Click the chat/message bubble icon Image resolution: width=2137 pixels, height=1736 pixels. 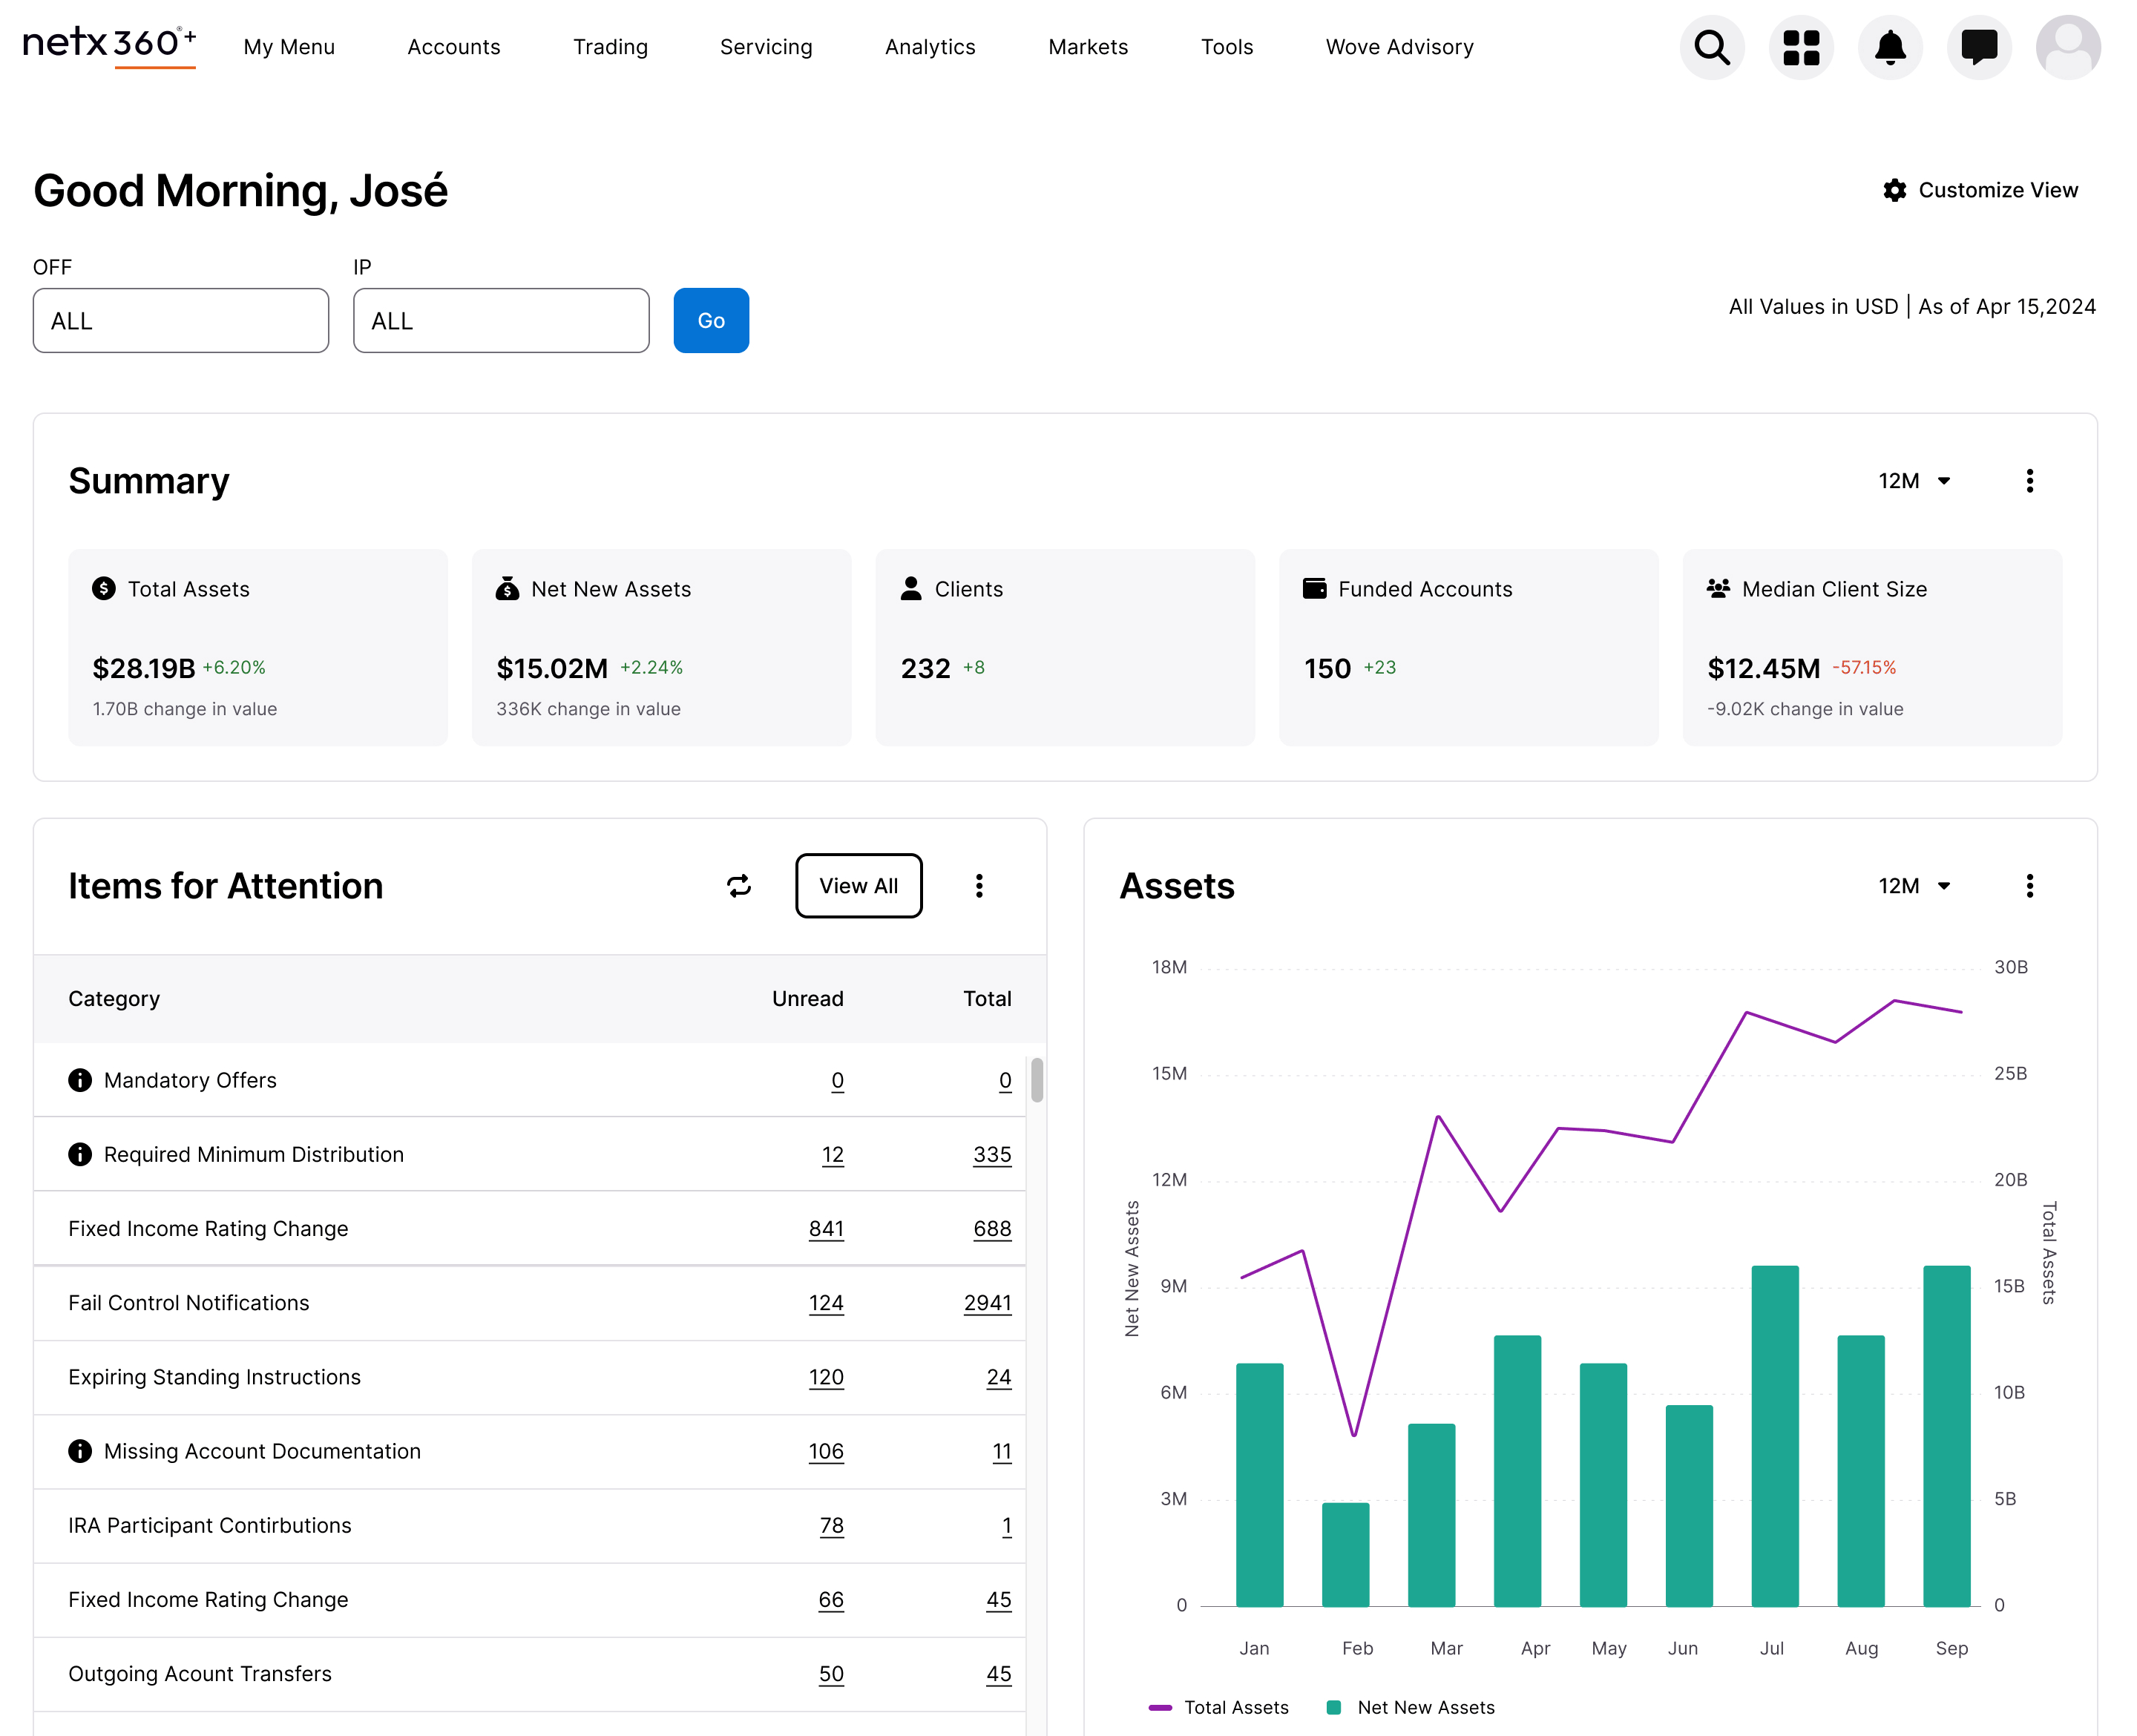[x=1979, y=47]
